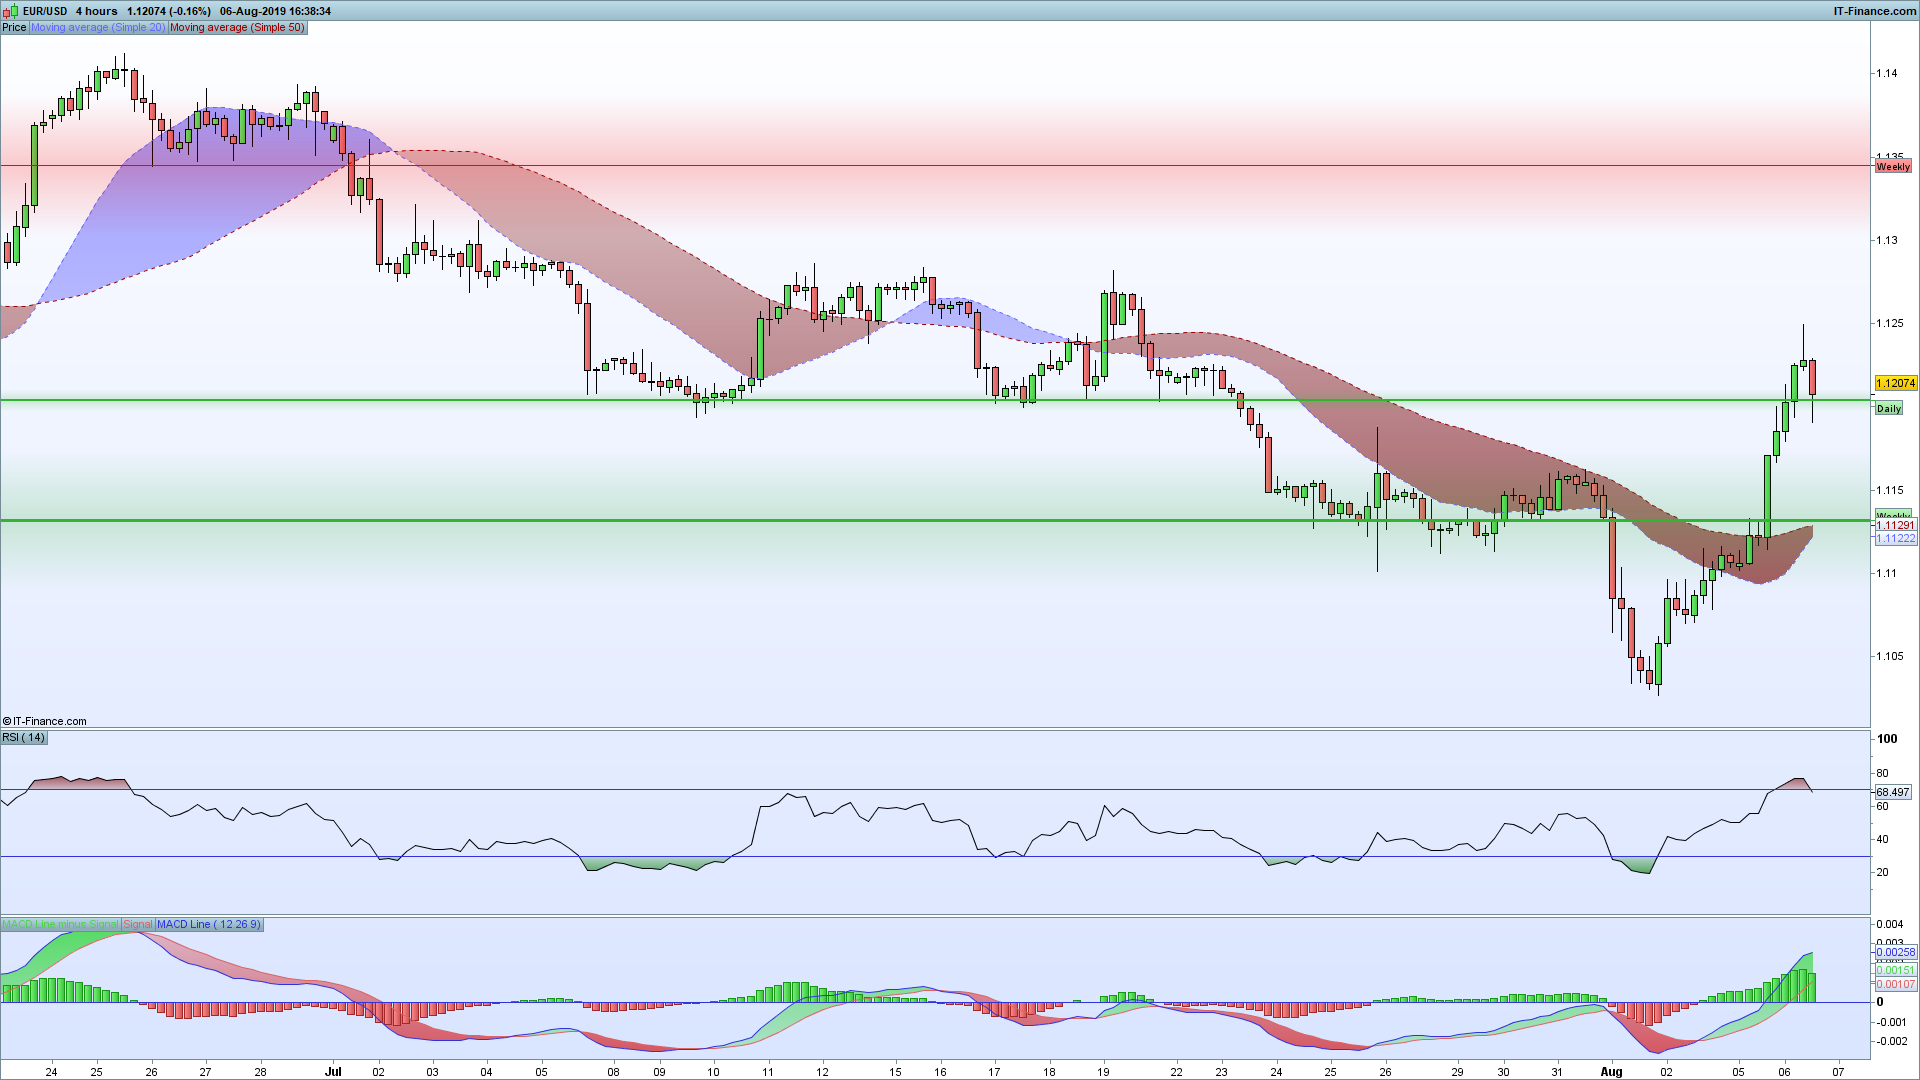
Task: Click the blue 0.00258 MACD value tag
Action: coord(1895,952)
